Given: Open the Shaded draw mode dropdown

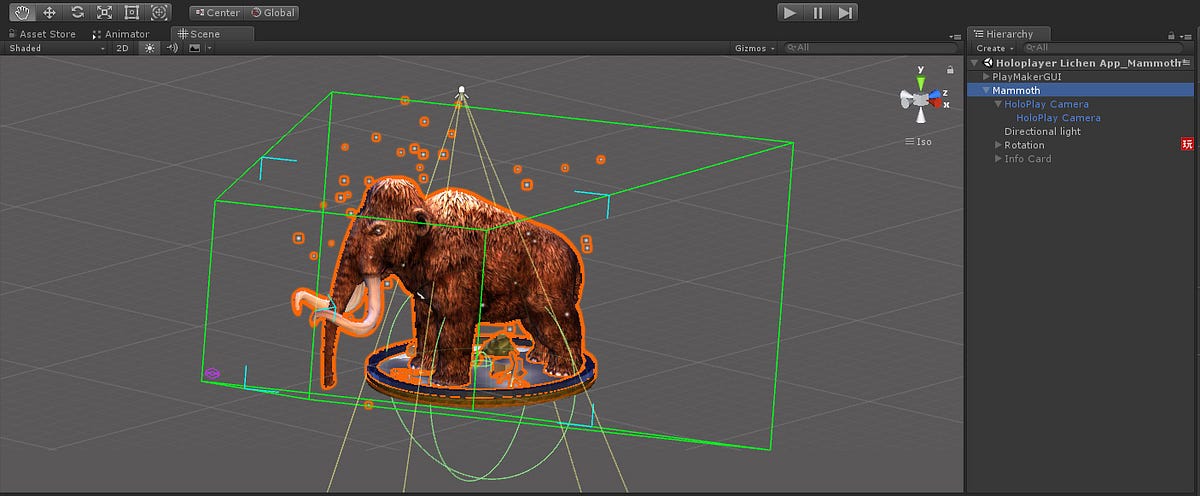Looking at the screenshot, I should click(57, 48).
